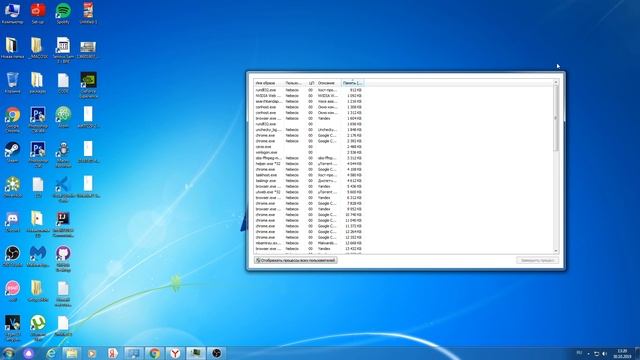Select the csrss.exe process row
Screen dimensions: 640x360
point(308,147)
